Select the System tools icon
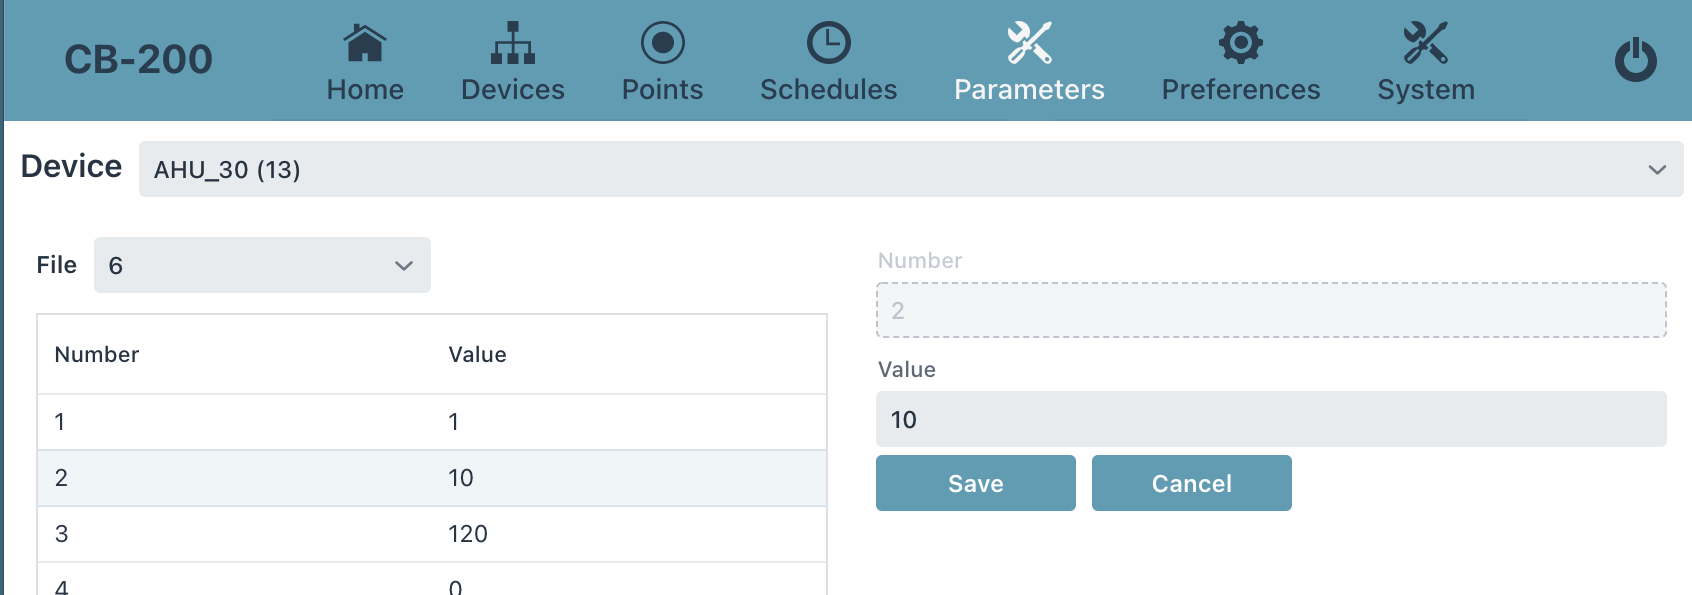1692x595 pixels. (1426, 43)
